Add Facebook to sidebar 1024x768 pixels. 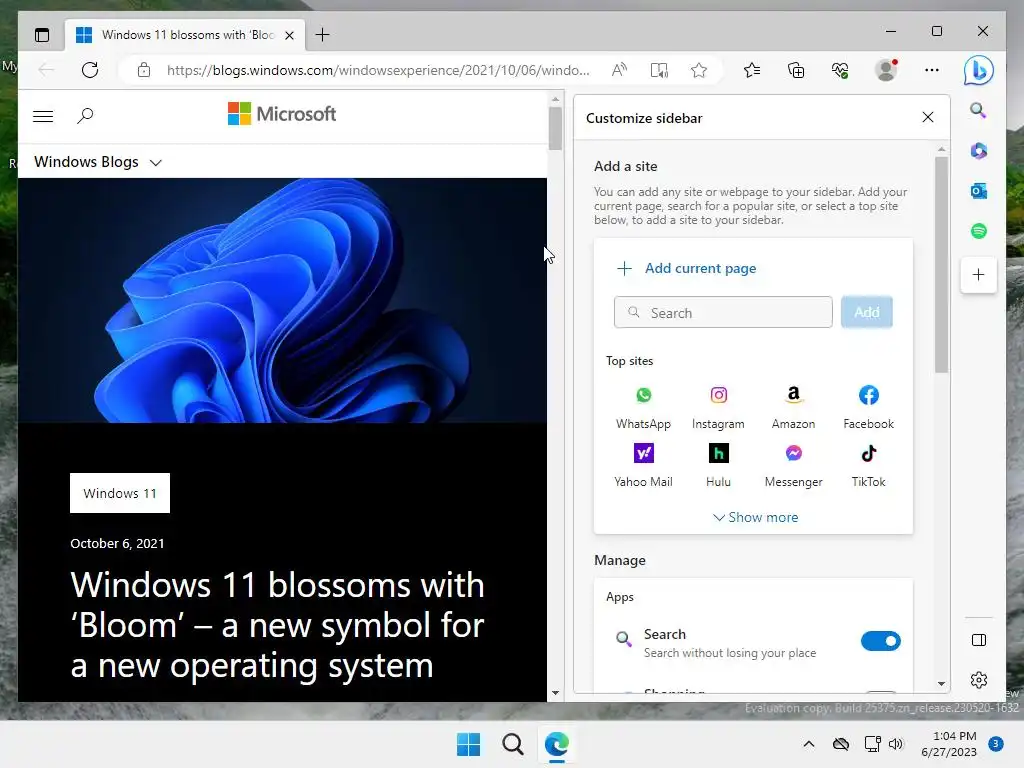[869, 407]
